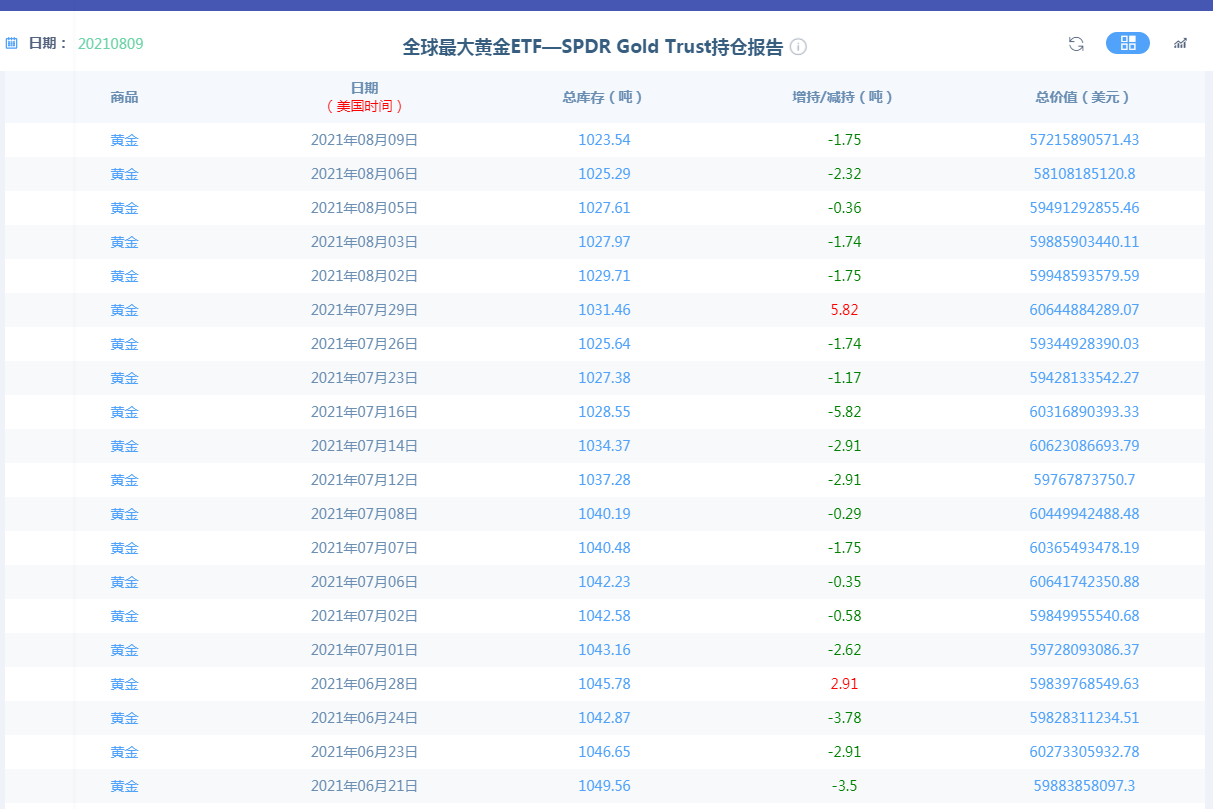The image size is (1213, 809).
Task: Click total value 60623086693.79
Action: [1085, 446]
